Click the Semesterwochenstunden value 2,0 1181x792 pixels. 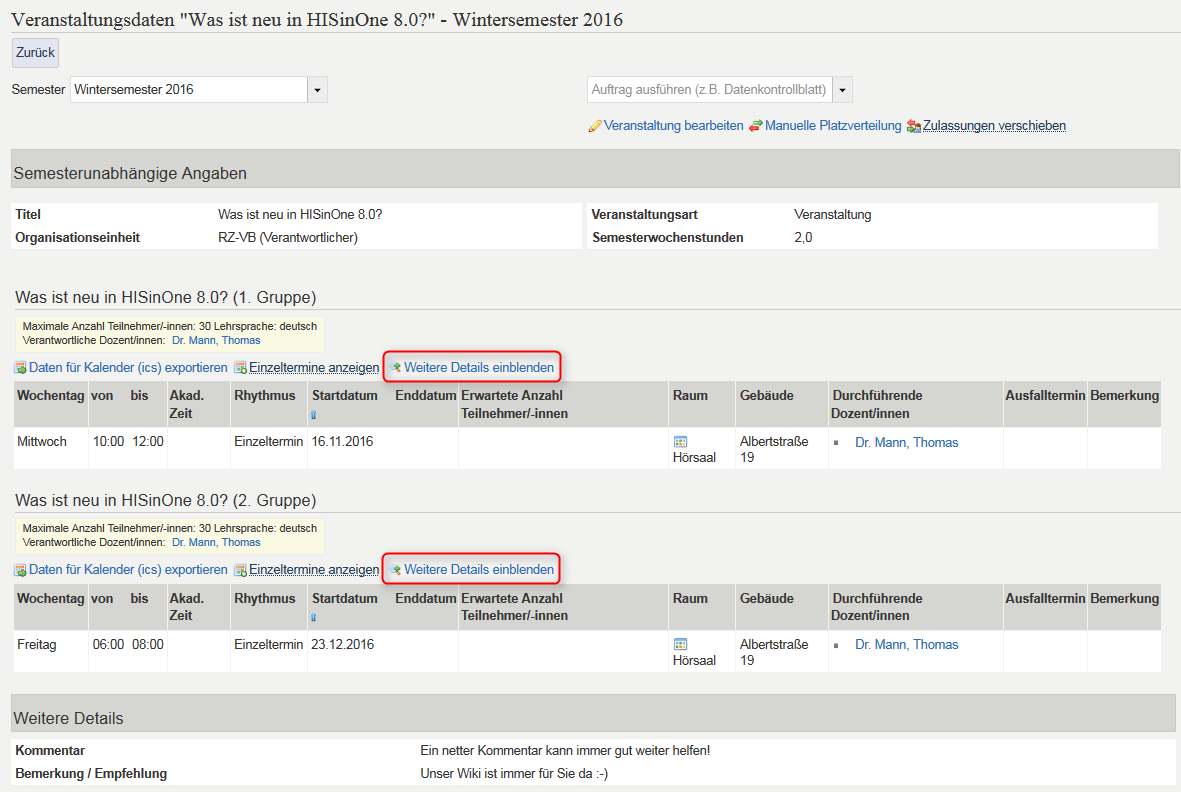(803, 238)
